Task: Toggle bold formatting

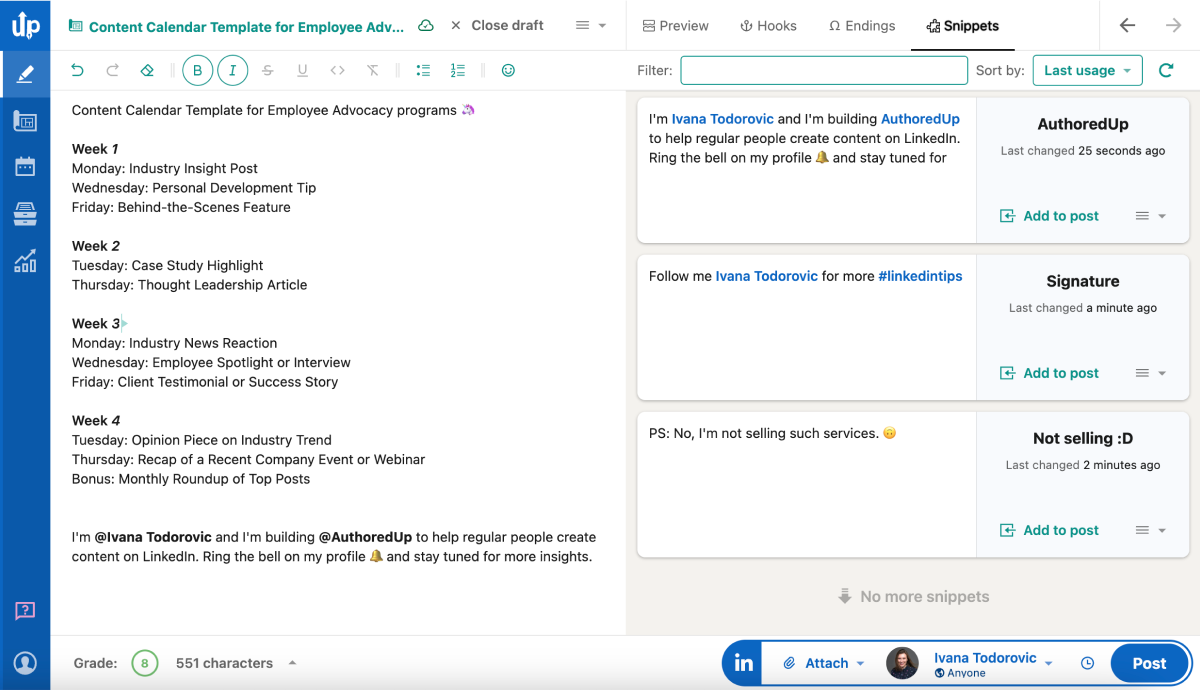Action: pyautogui.click(x=198, y=70)
